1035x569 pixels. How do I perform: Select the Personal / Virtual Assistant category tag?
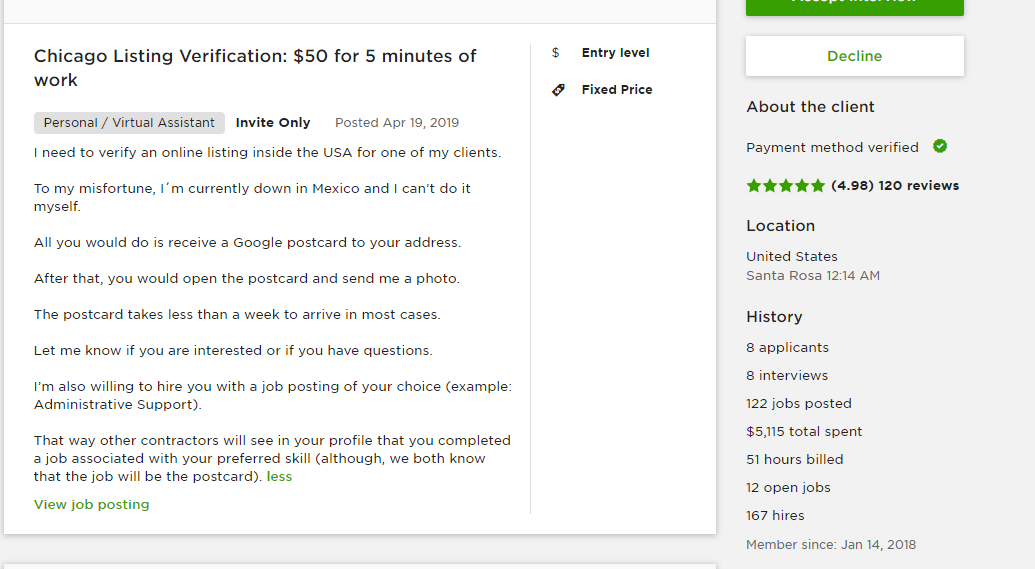pyautogui.click(x=129, y=123)
